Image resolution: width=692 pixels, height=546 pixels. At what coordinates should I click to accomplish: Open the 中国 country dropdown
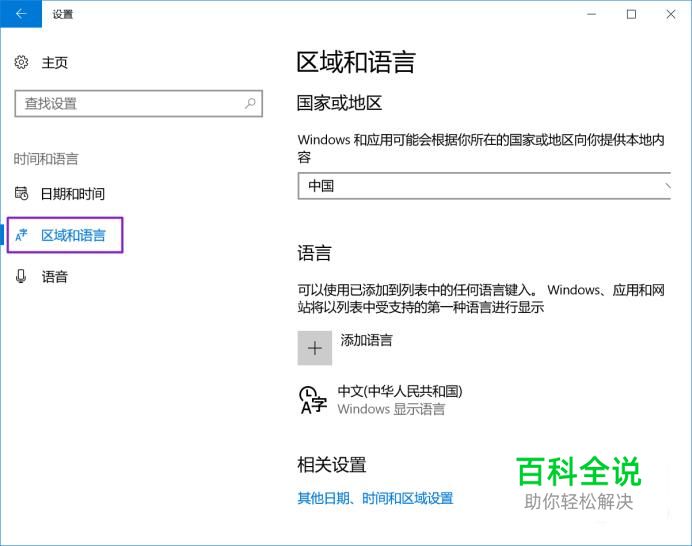pyautogui.click(x=484, y=186)
